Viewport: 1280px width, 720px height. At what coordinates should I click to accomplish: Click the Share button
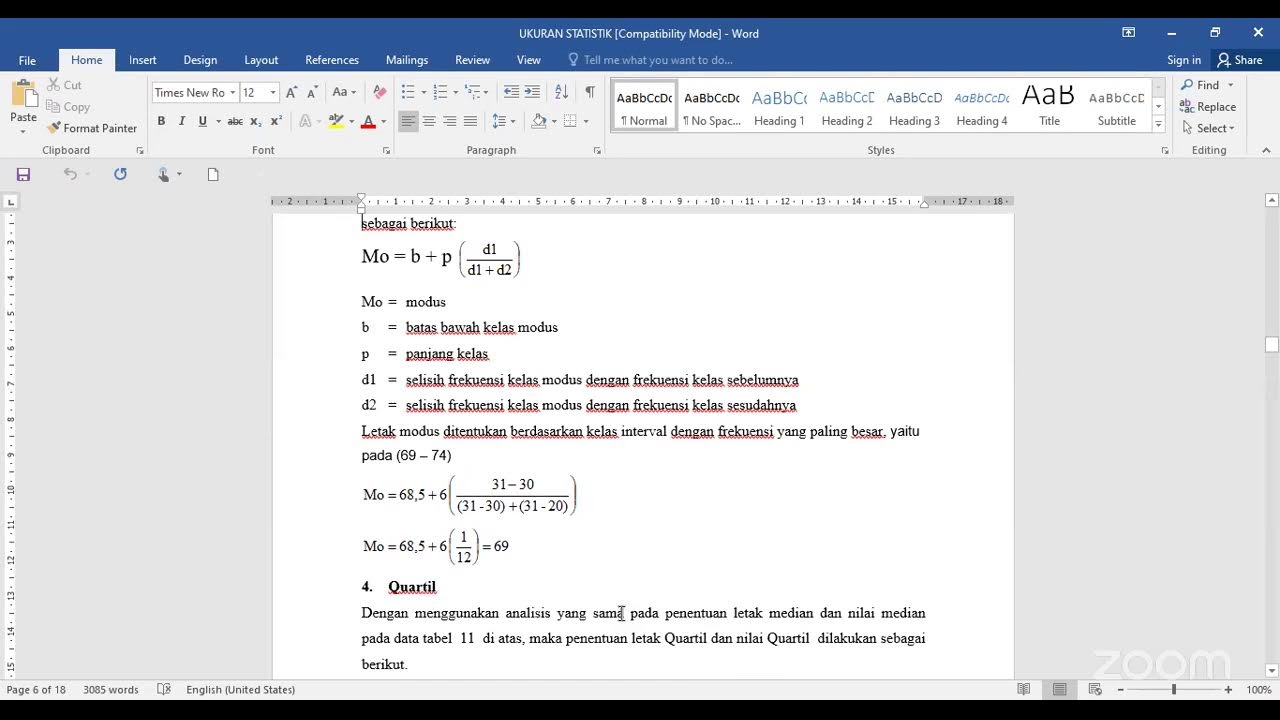click(x=1240, y=60)
